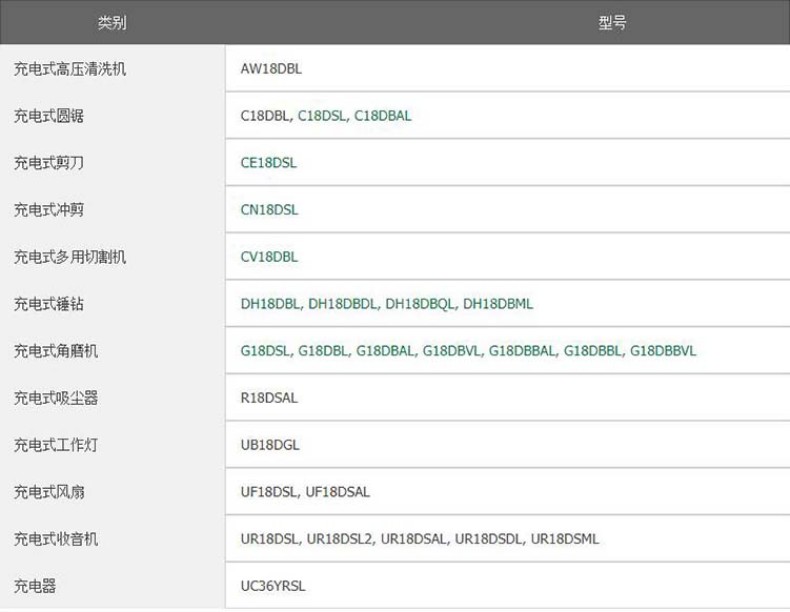Click the R18DSAL vacuum model text

pos(269,398)
